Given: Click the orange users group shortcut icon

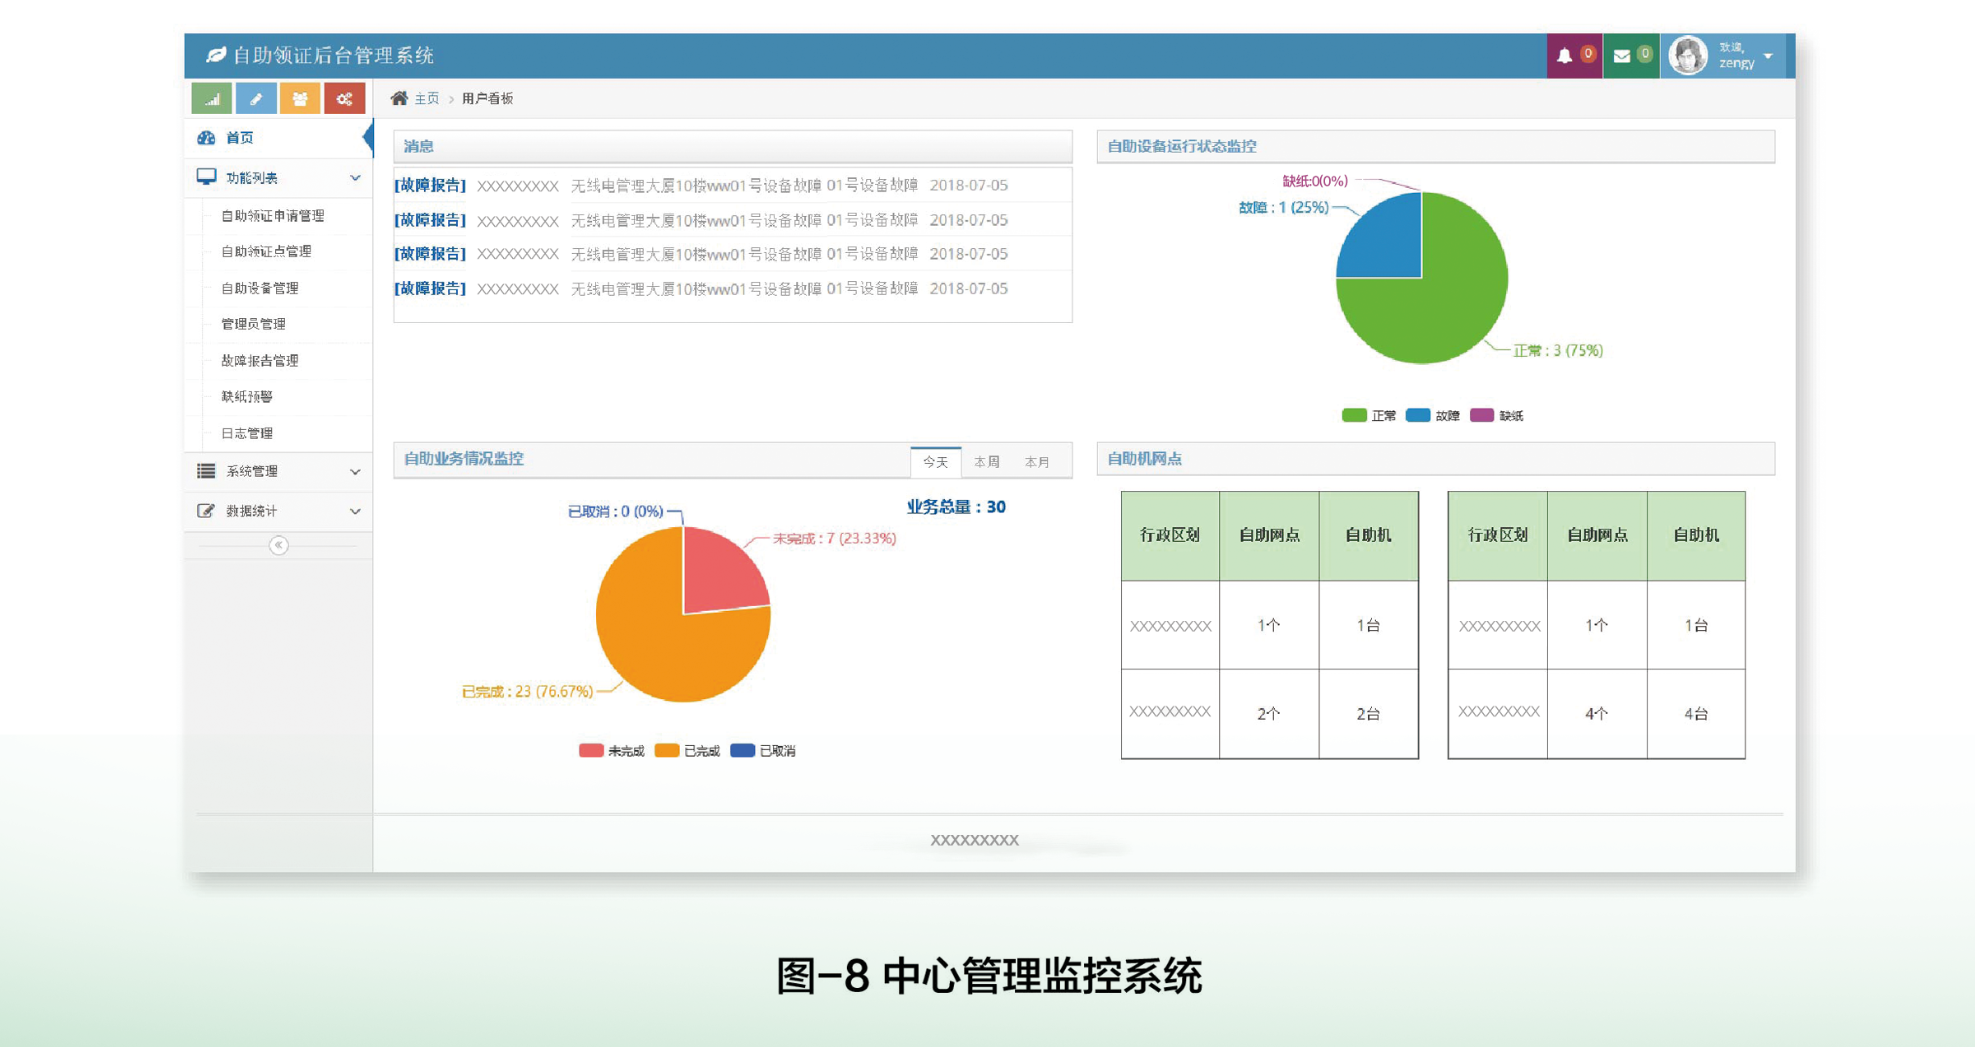Looking at the screenshot, I should (300, 99).
